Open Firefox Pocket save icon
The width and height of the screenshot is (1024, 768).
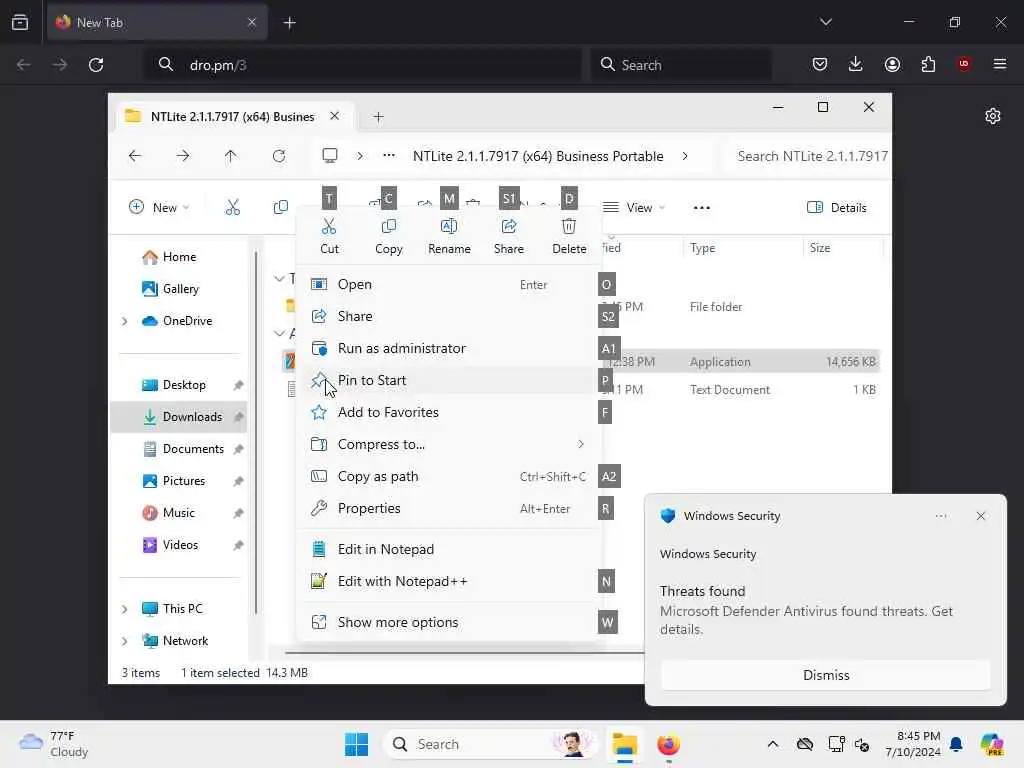(820, 64)
